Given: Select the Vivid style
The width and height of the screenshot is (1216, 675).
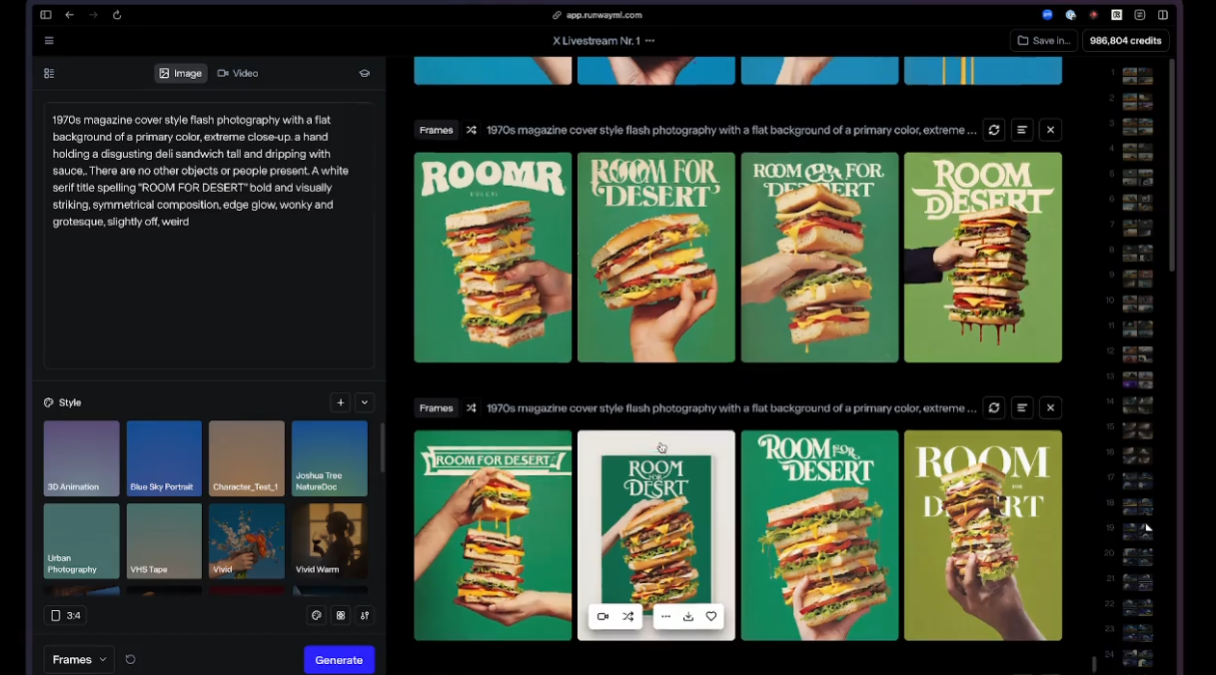Looking at the screenshot, I should pos(247,541).
